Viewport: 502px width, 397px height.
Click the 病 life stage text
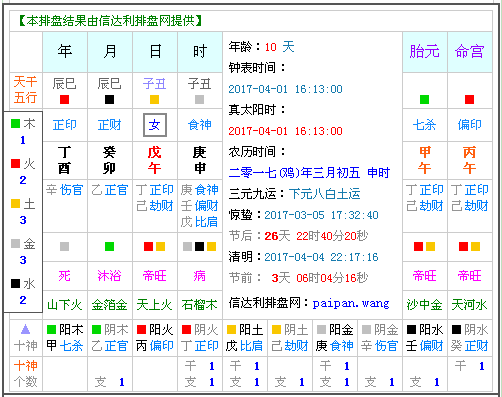click(x=200, y=276)
